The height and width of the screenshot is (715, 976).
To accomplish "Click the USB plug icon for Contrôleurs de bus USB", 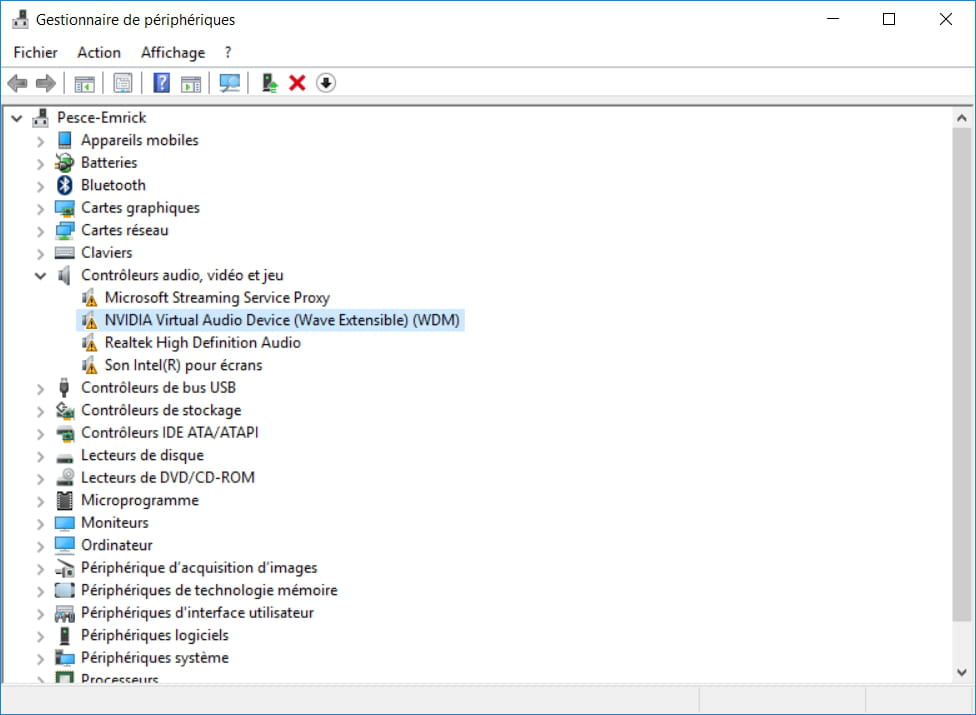I will (x=64, y=388).
